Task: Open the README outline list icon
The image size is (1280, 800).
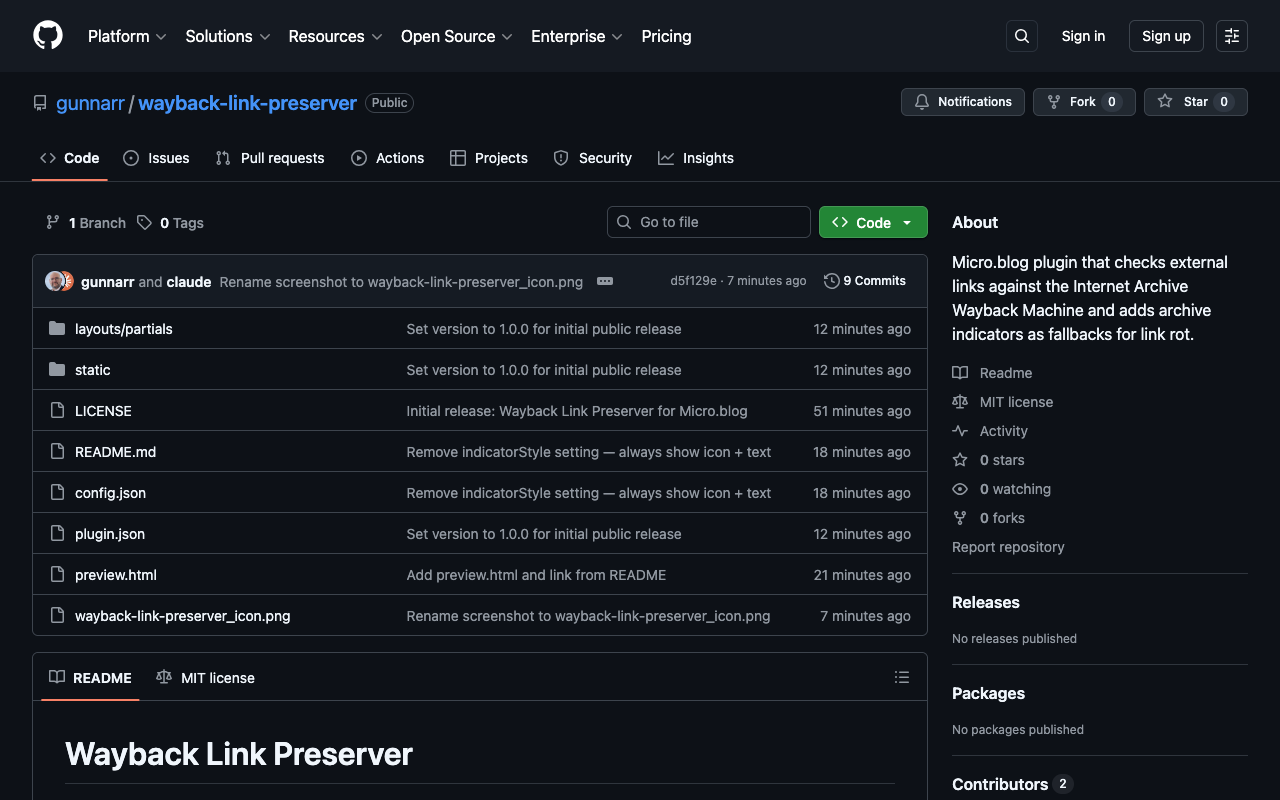Action: (x=902, y=677)
